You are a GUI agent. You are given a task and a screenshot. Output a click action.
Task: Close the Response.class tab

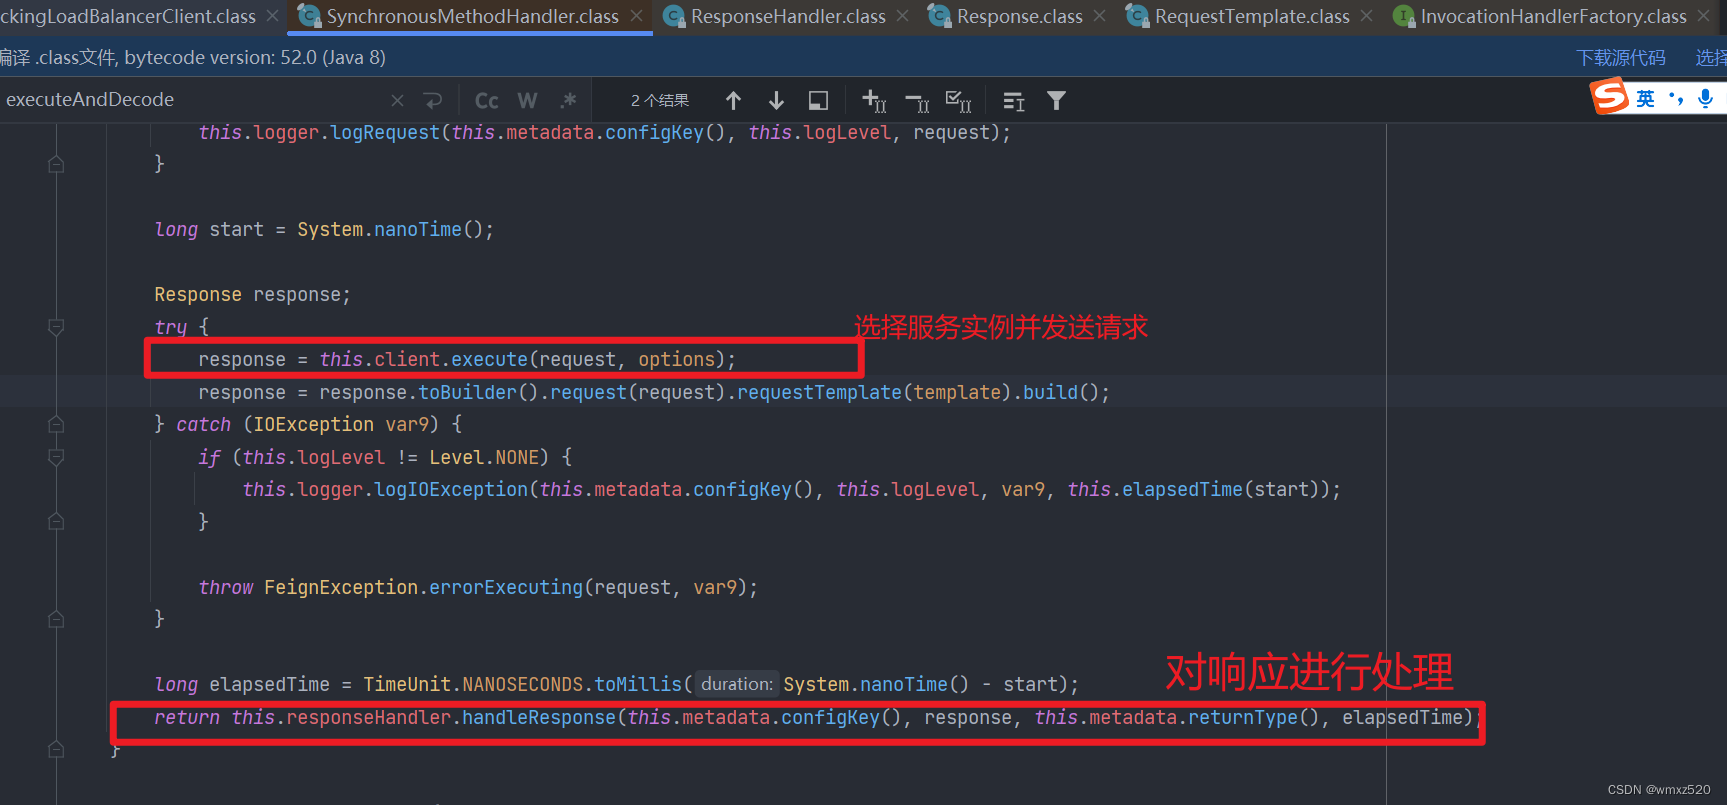(1100, 16)
